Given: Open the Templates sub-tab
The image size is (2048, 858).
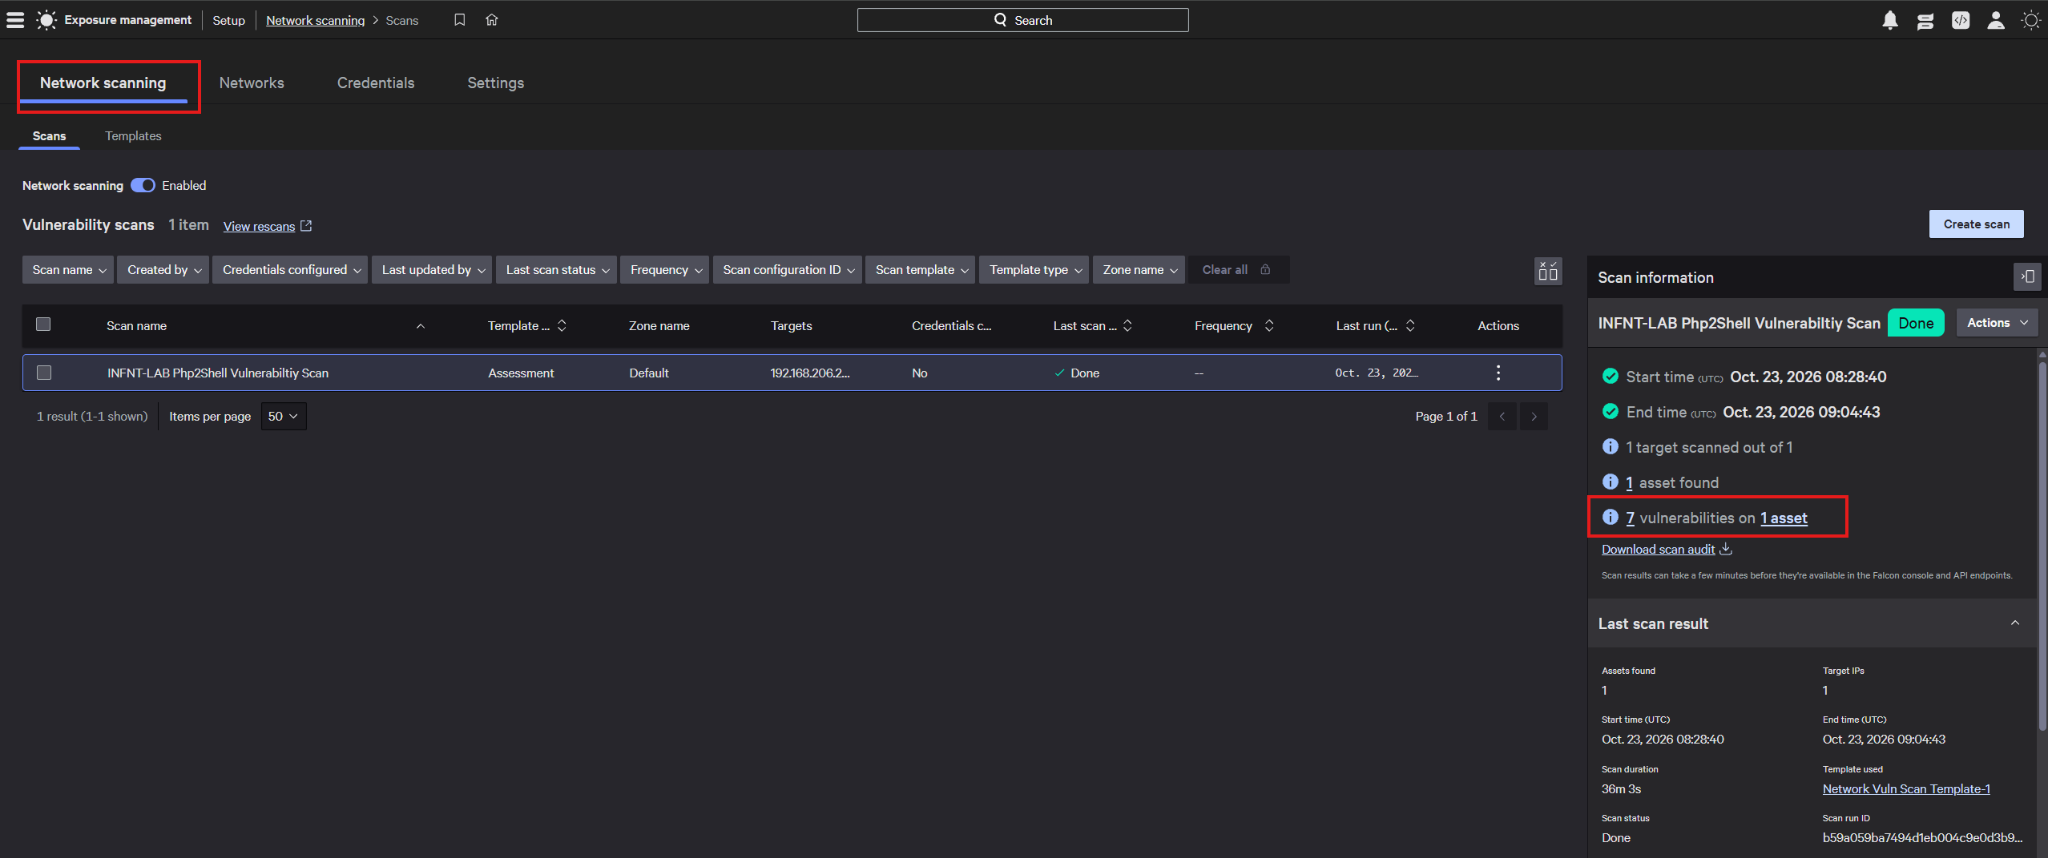Looking at the screenshot, I should click(x=133, y=136).
